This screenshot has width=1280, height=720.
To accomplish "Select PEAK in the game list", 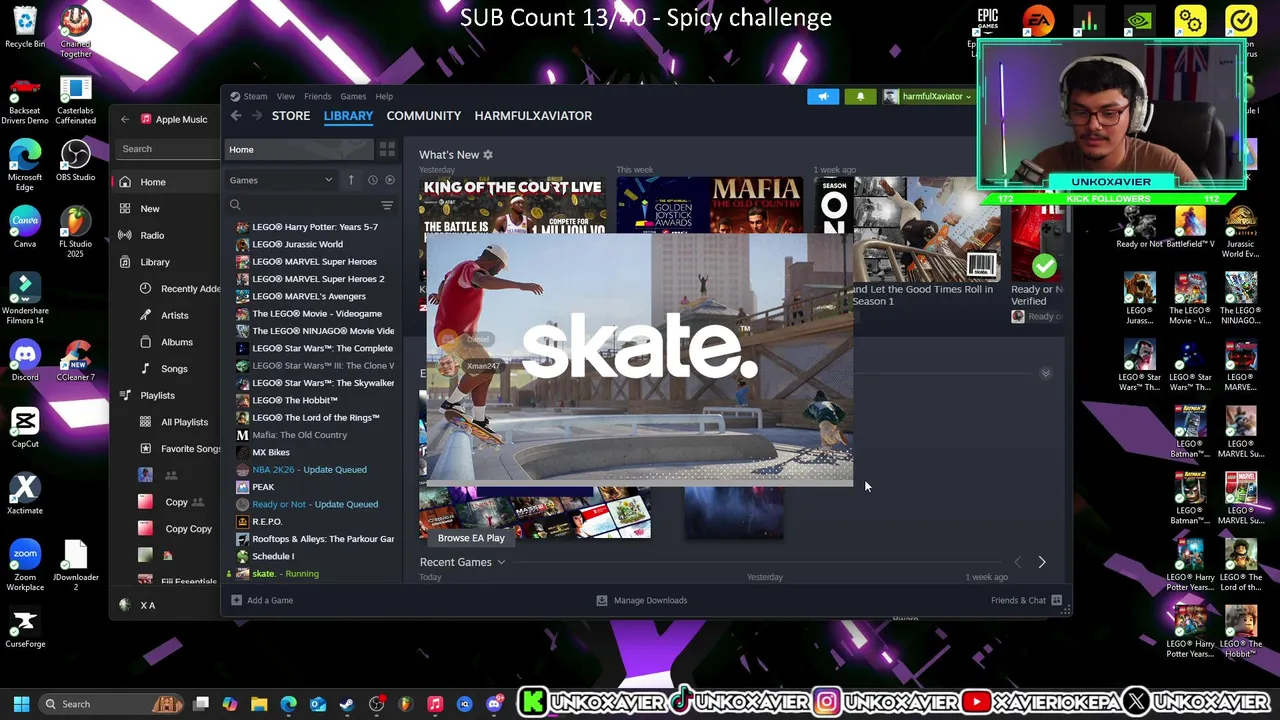I will pyautogui.click(x=263, y=487).
